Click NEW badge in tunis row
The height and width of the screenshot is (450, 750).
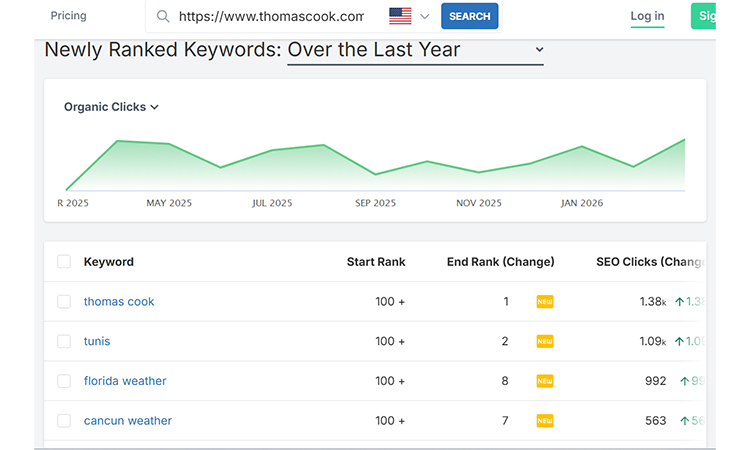[x=544, y=342]
